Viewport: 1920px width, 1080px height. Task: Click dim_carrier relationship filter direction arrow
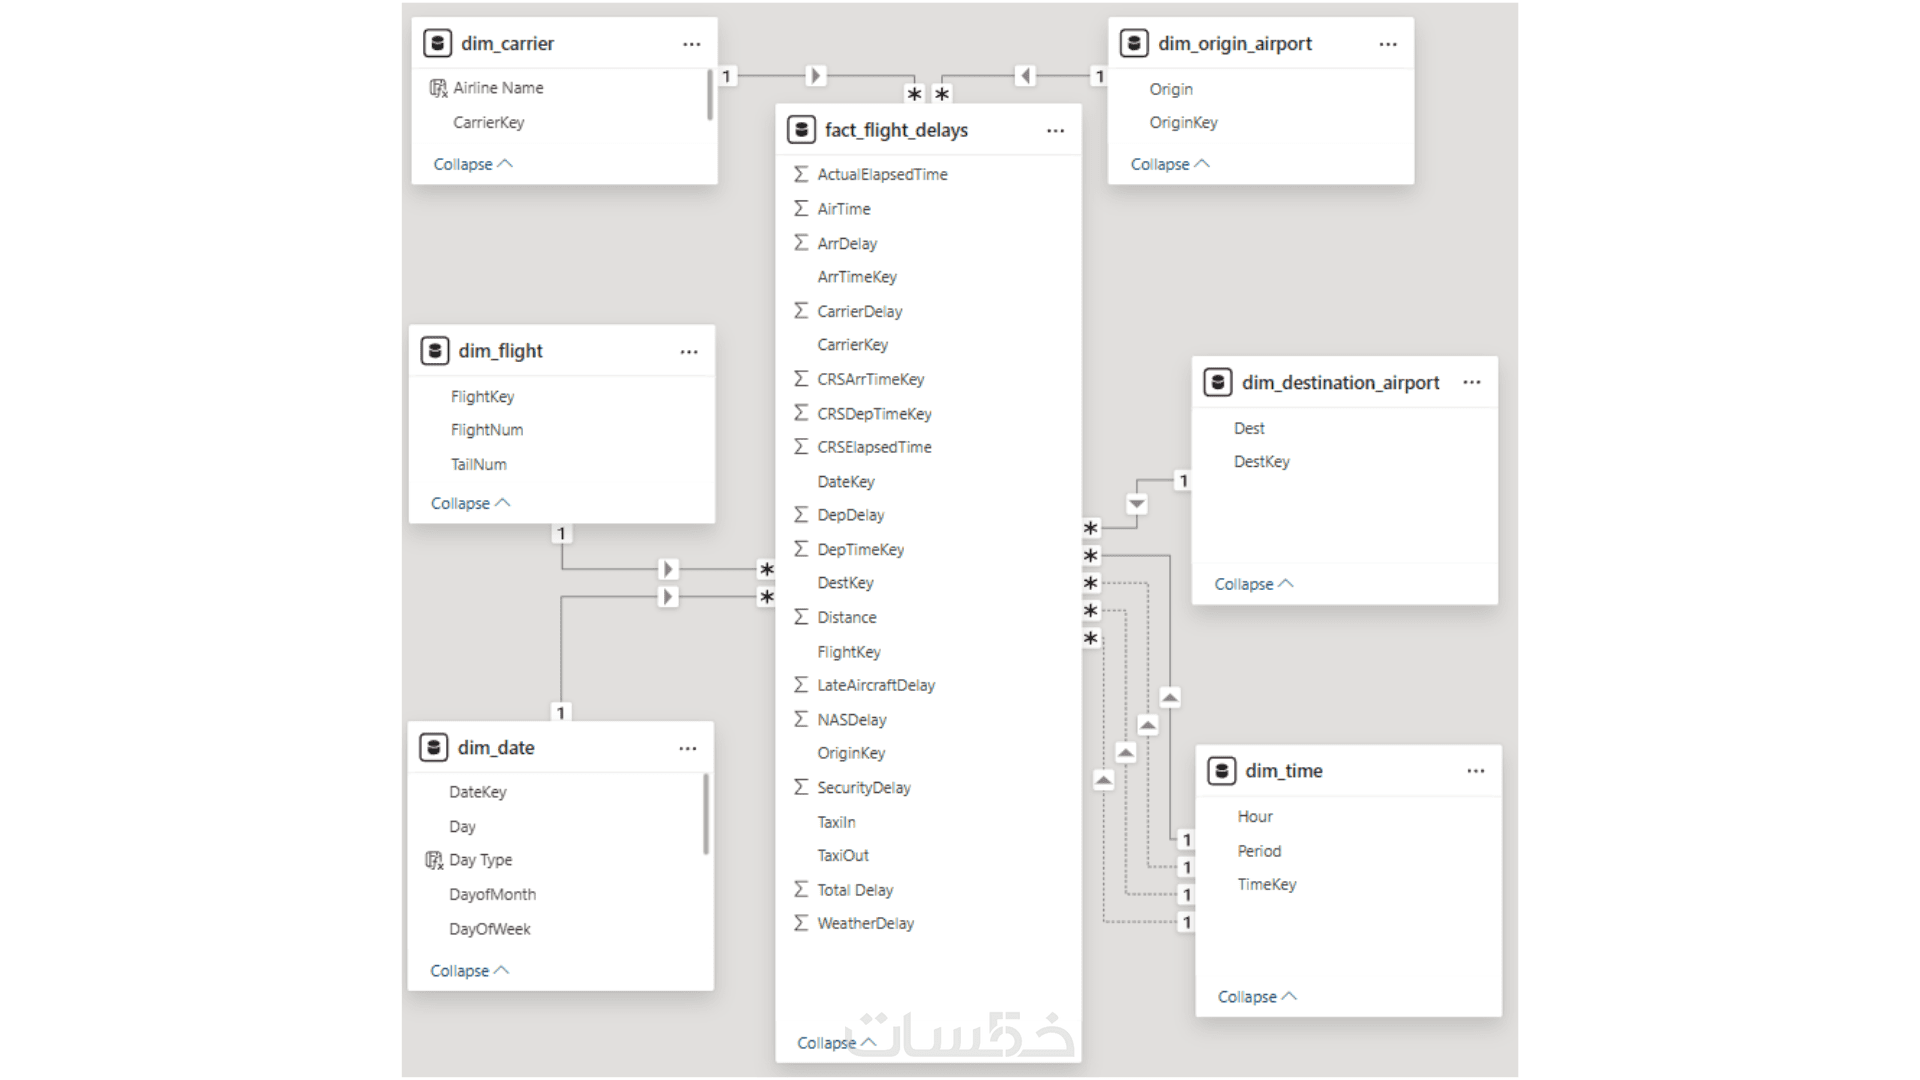click(815, 76)
